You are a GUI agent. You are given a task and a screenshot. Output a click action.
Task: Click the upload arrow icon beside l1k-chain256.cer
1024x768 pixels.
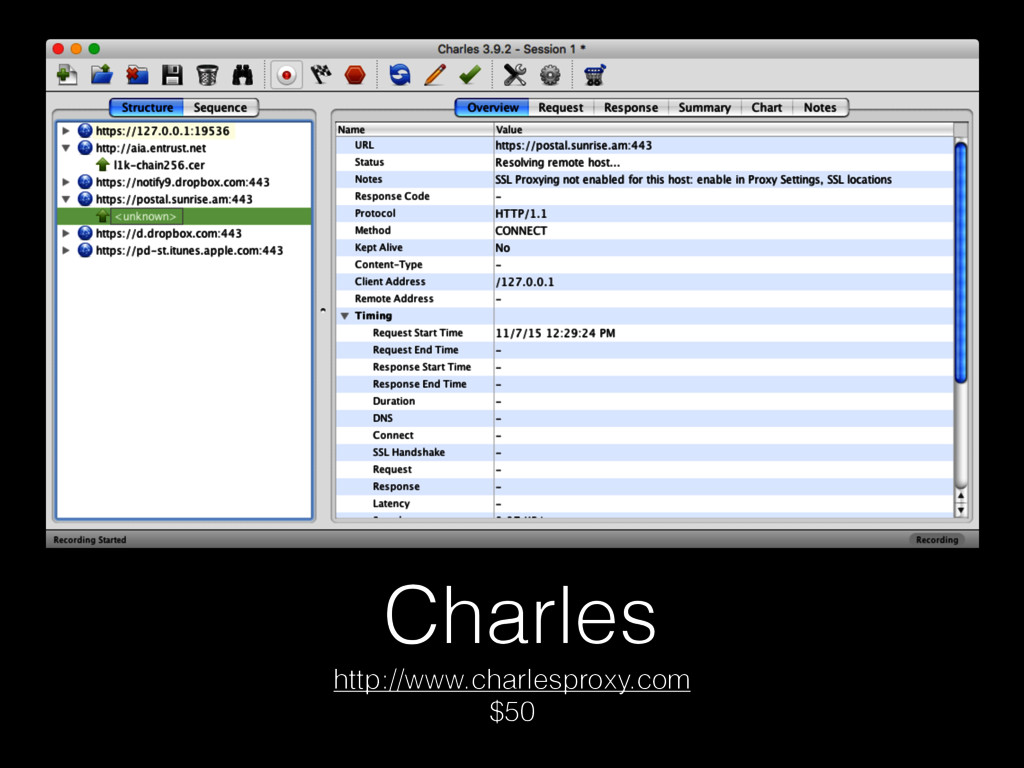103,165
